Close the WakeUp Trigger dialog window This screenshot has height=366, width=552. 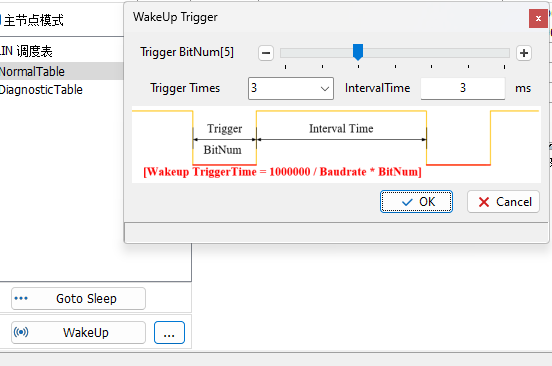pos(538,18)
